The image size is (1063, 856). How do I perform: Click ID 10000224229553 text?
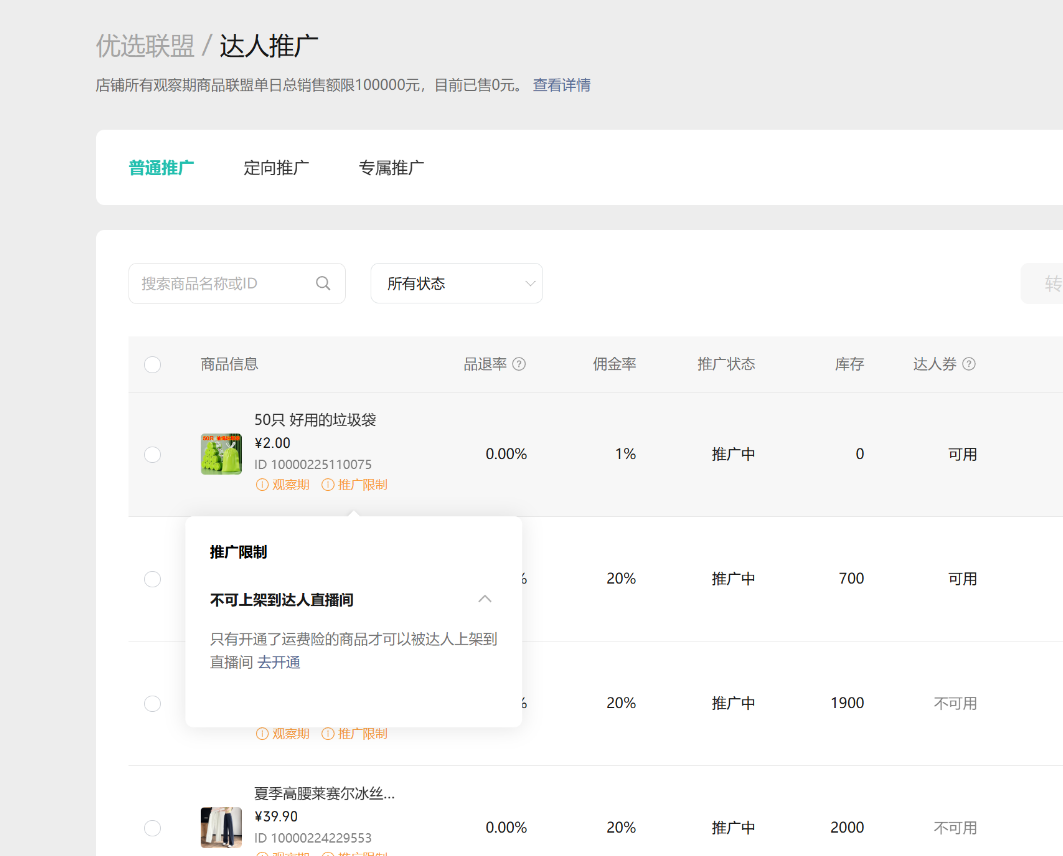coord(313,838)
